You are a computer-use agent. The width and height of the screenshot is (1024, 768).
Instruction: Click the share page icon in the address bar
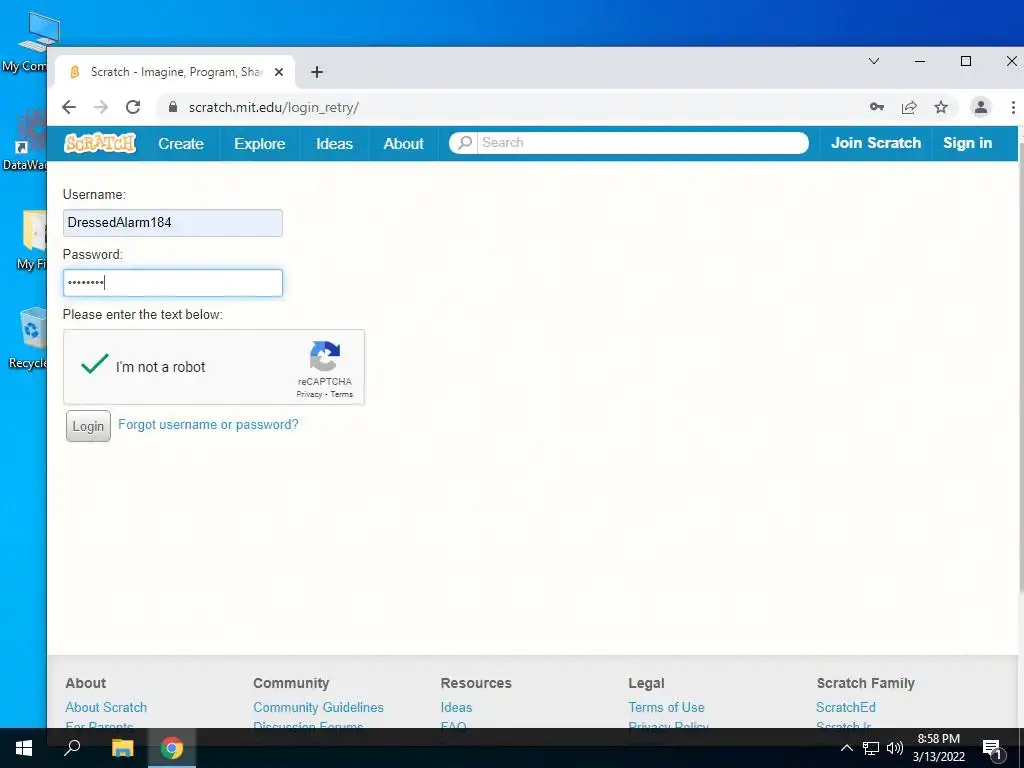click(908, 107)
